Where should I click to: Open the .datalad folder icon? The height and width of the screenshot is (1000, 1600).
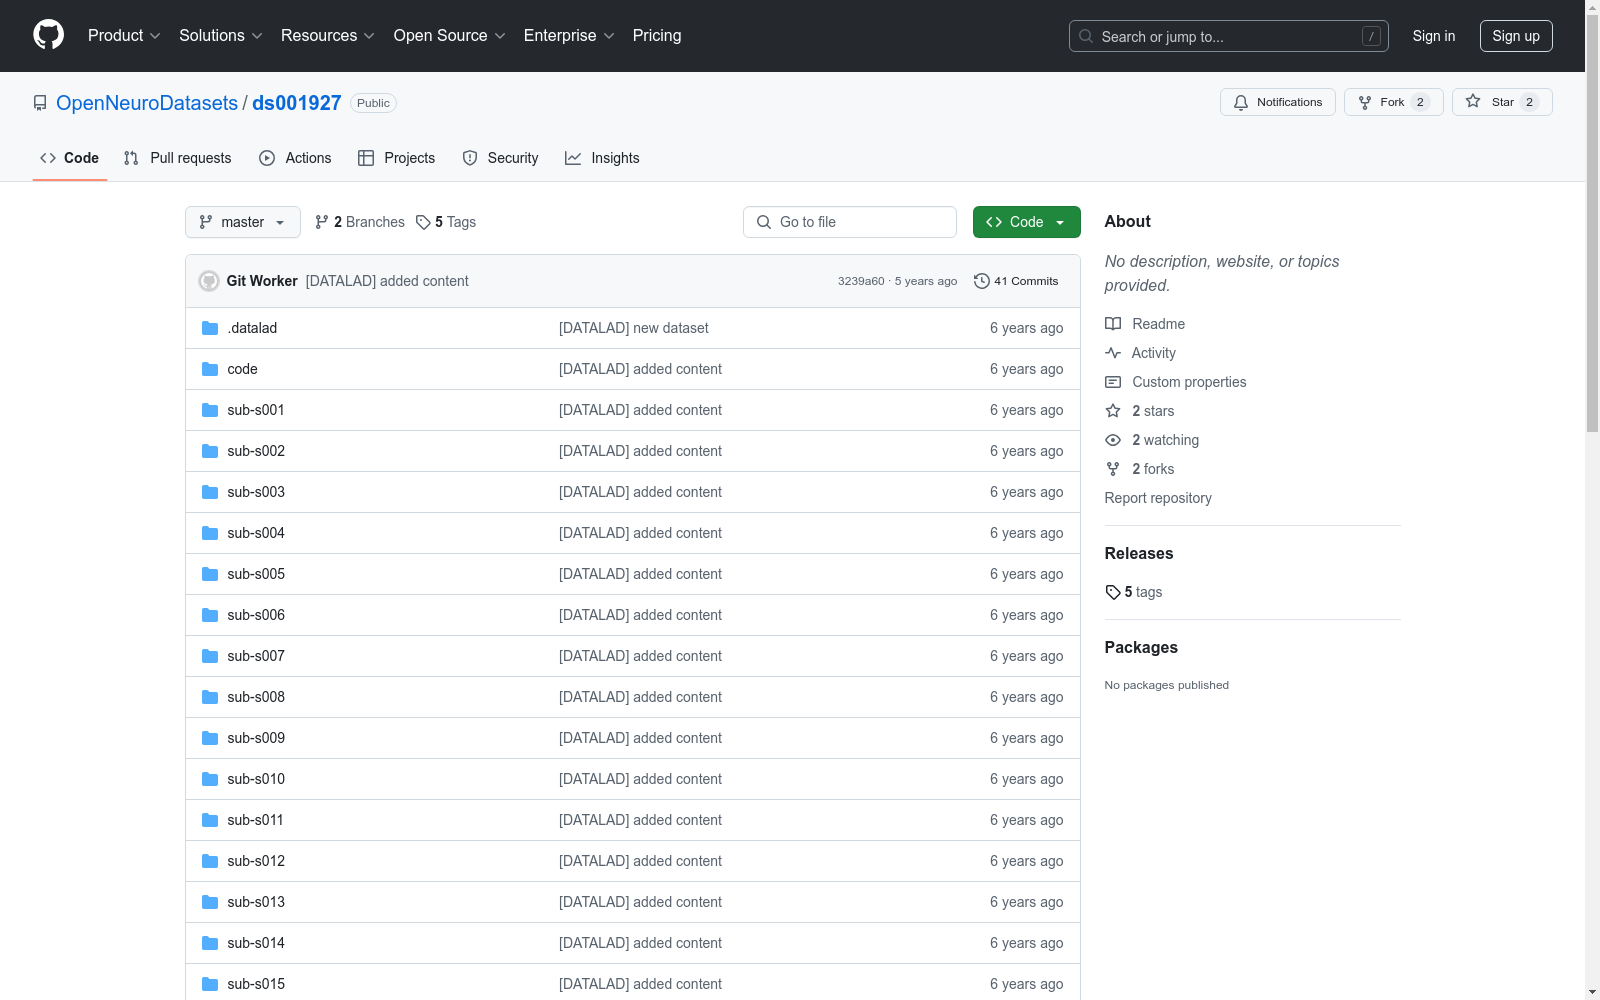(210, 328)
